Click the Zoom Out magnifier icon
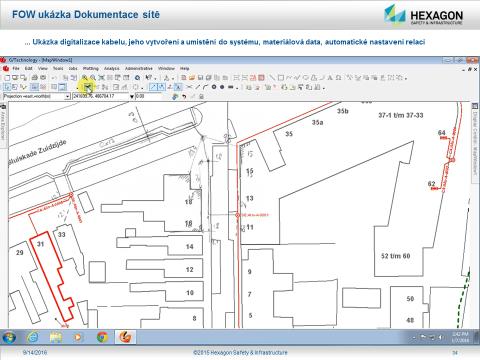Image resolution: width=480 pixels, height=360 pixels. click(93, 78)
